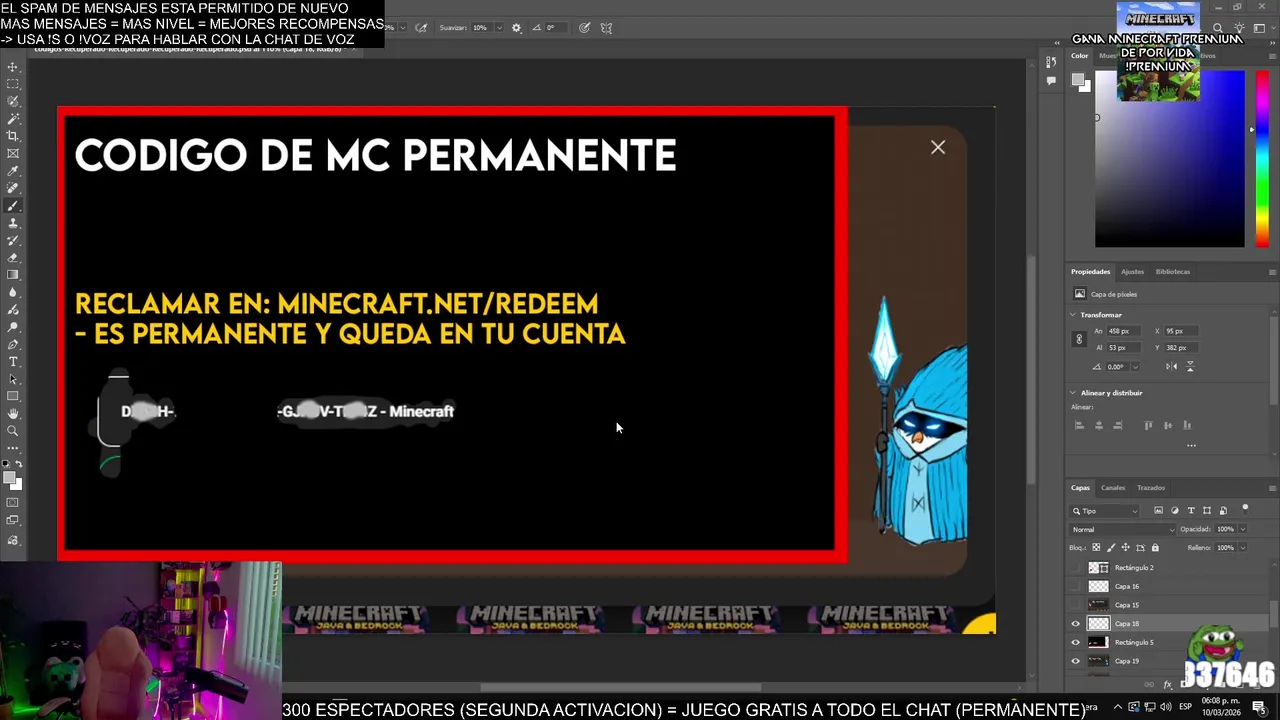Screen dimensions: 1280x720
Task: Collapse the Alinear y distribuir section
Action: point(1074,393)
